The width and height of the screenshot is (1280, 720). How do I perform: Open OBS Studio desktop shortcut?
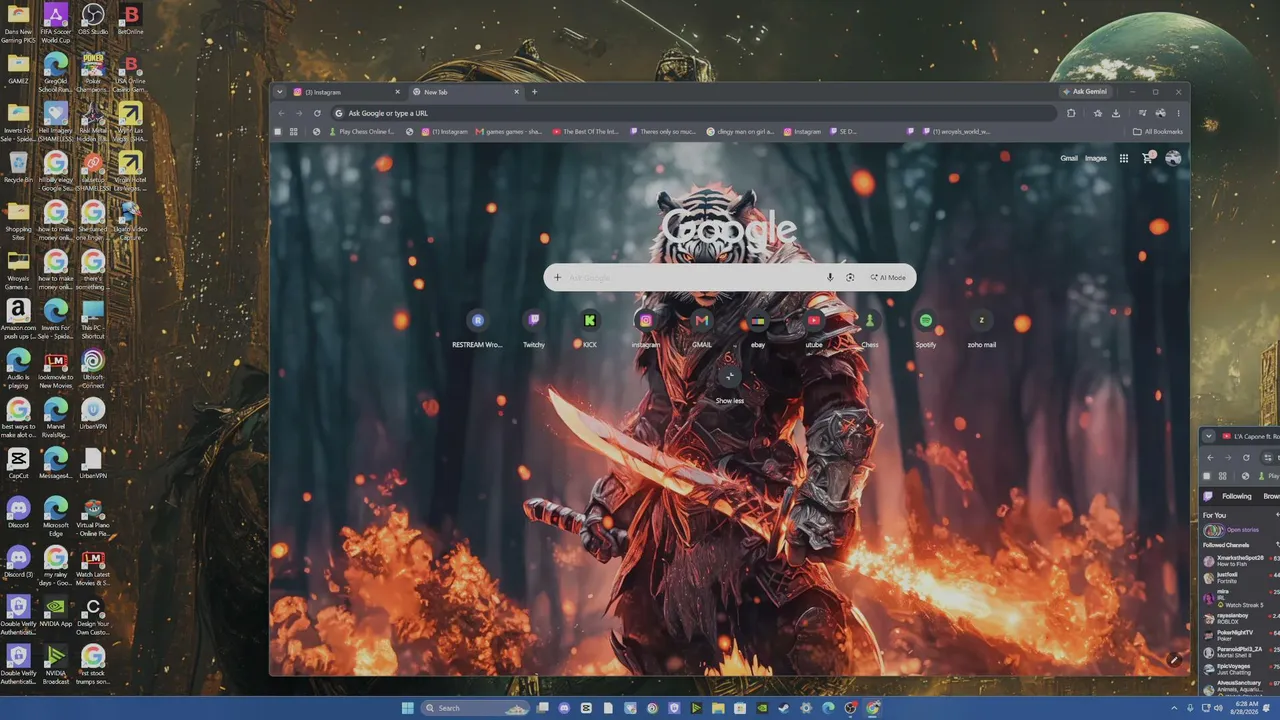click(x=93, y=19)
